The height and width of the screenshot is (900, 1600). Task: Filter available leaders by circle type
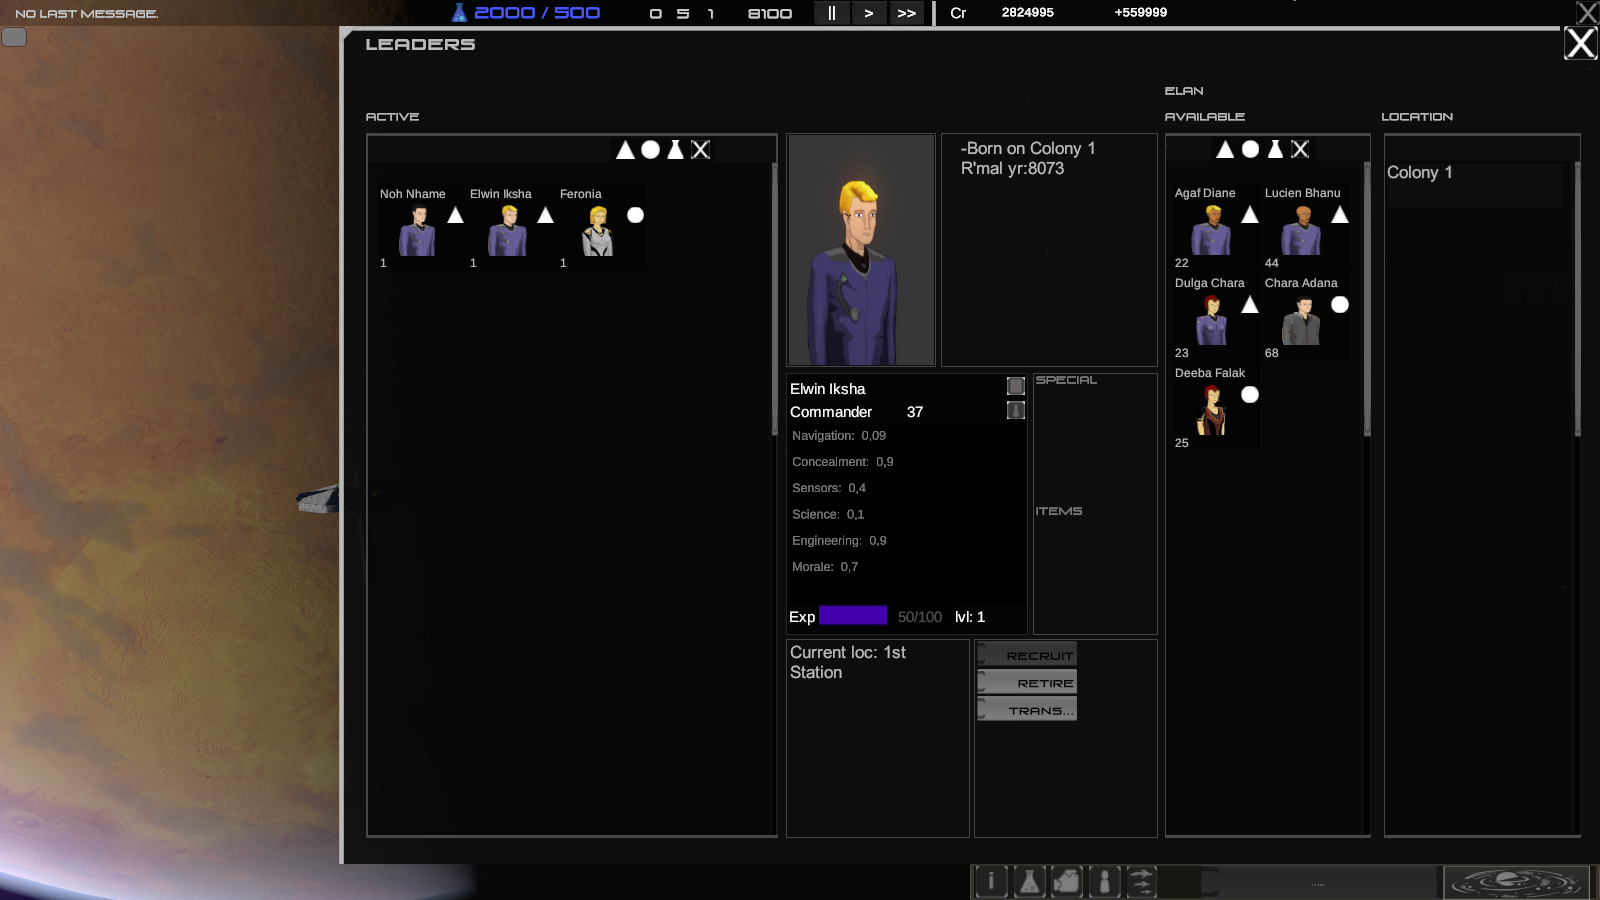click(1250, 149)
